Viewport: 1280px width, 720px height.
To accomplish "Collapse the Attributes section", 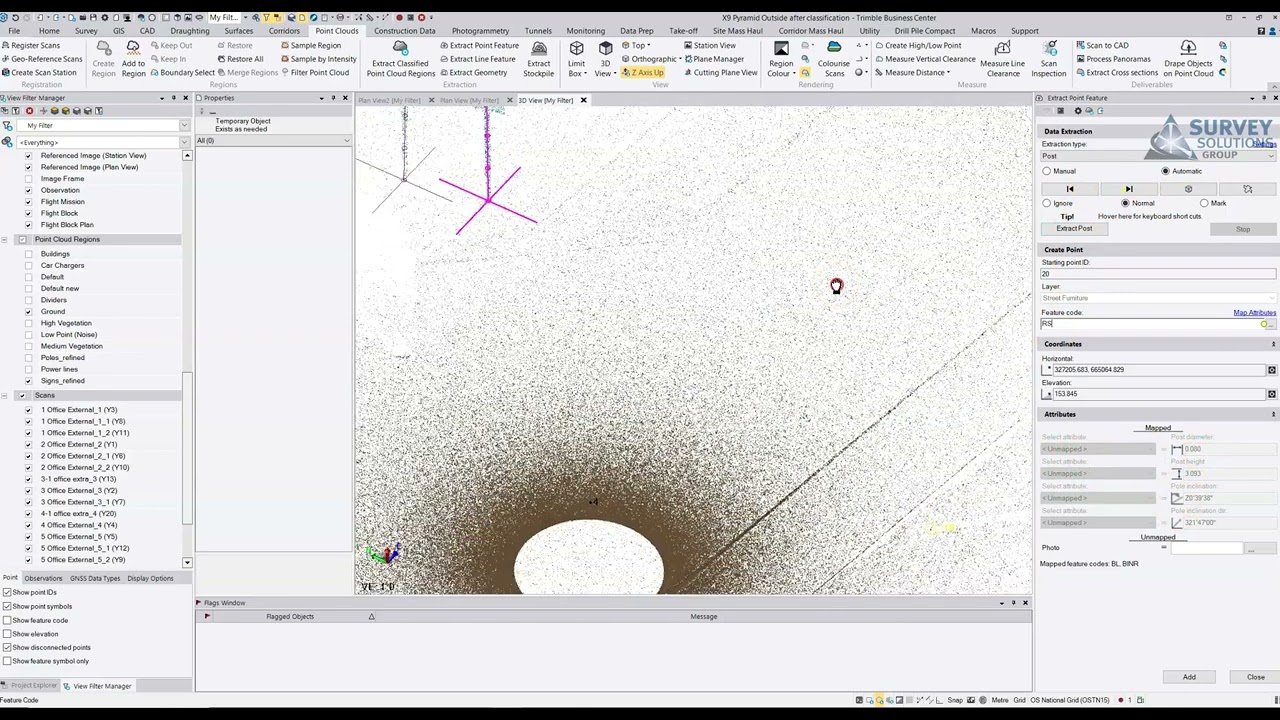I will 1273,414.
